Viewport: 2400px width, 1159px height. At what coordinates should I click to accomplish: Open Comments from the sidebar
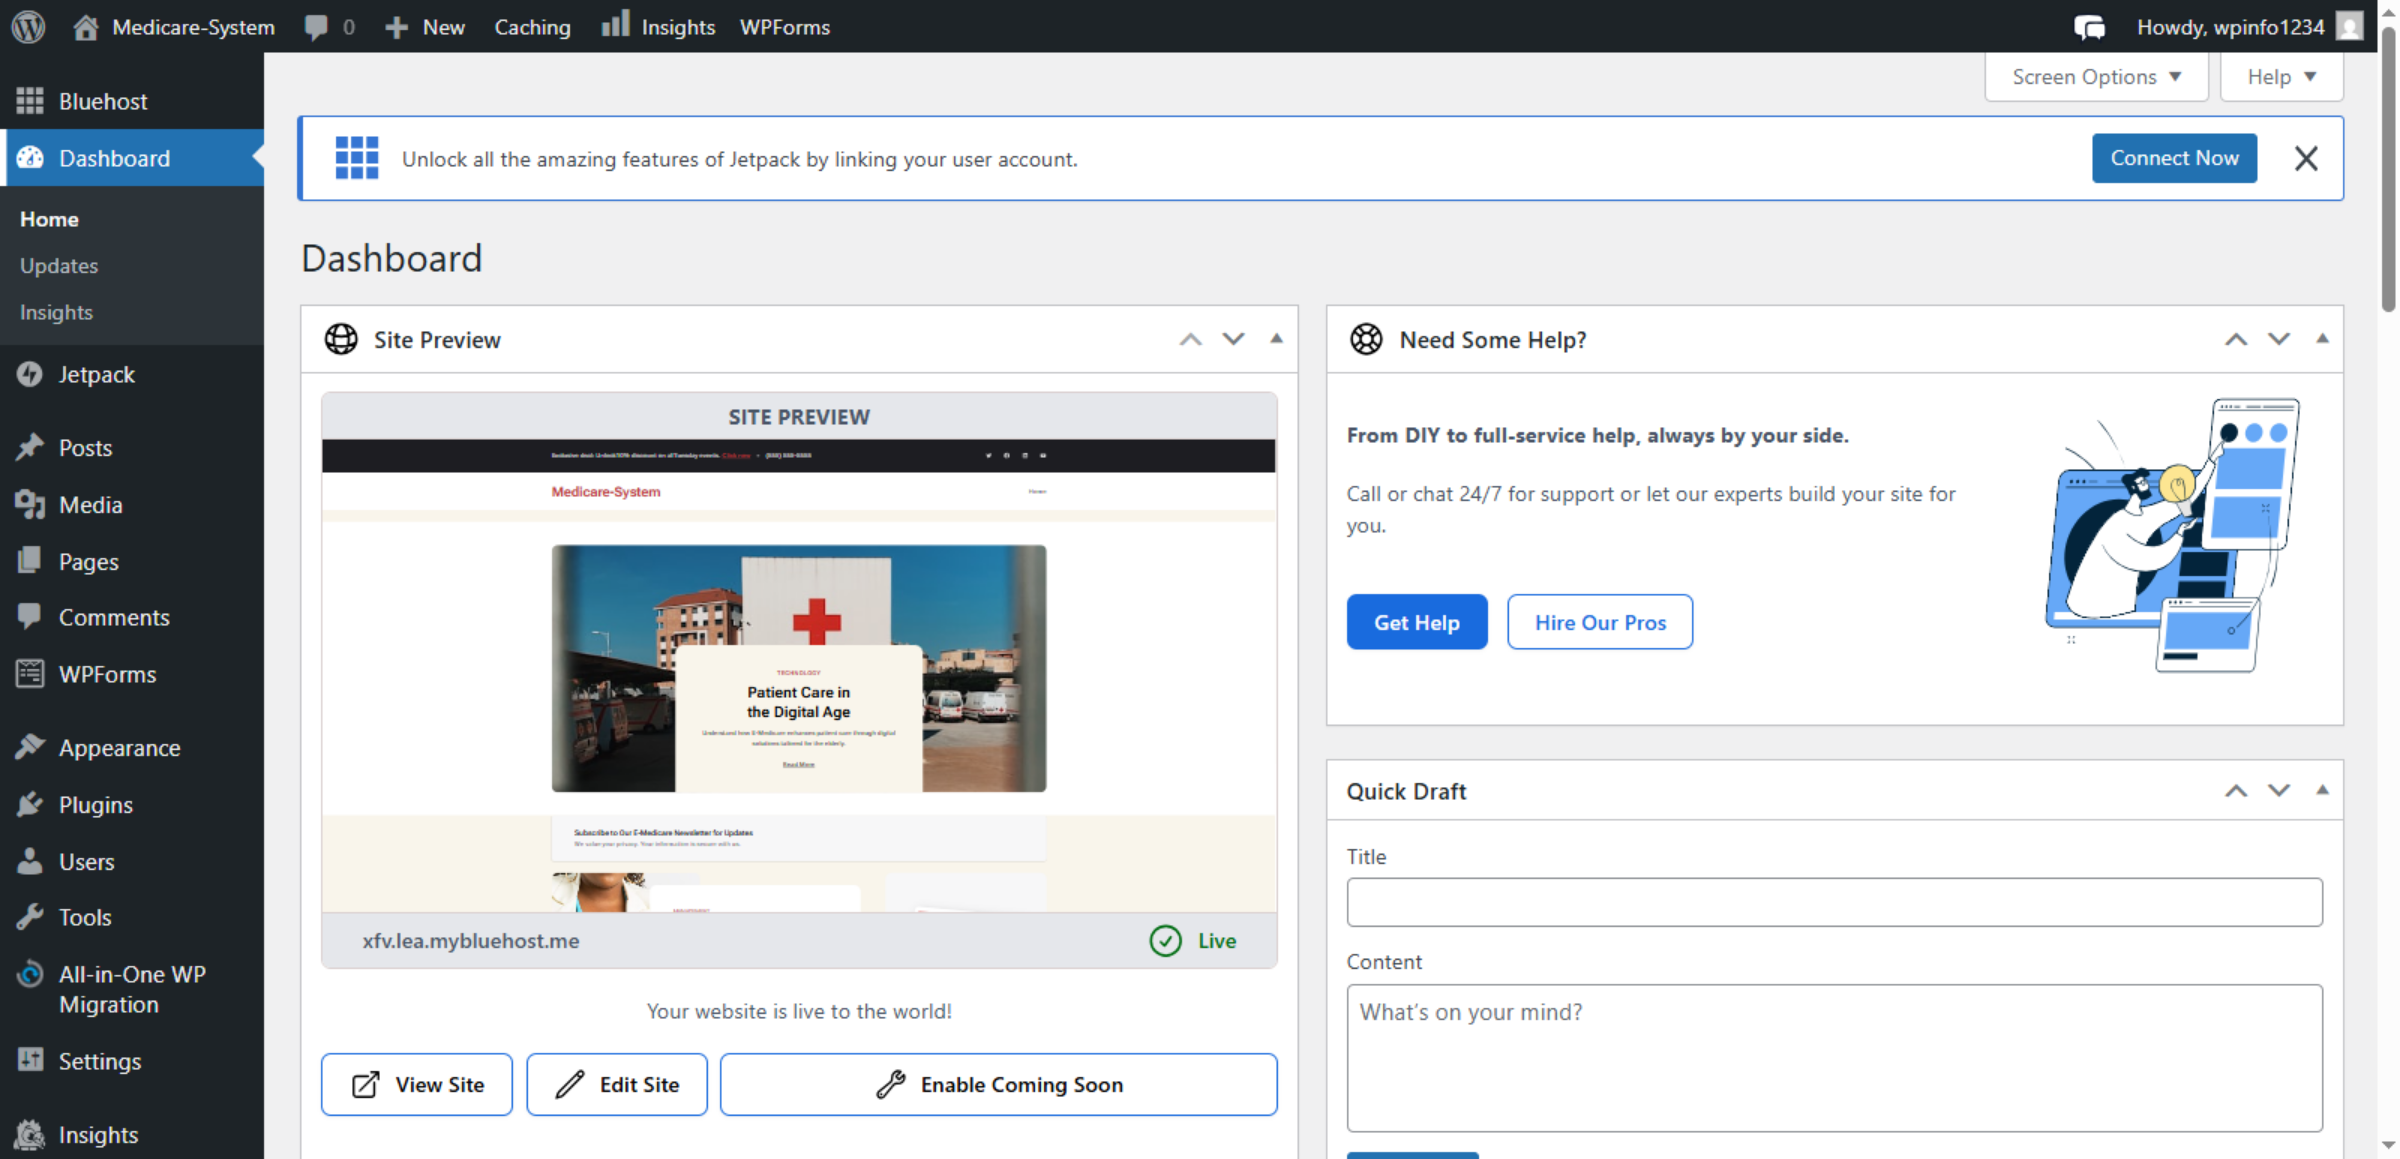pyautogui.click(x=114, y=617)
